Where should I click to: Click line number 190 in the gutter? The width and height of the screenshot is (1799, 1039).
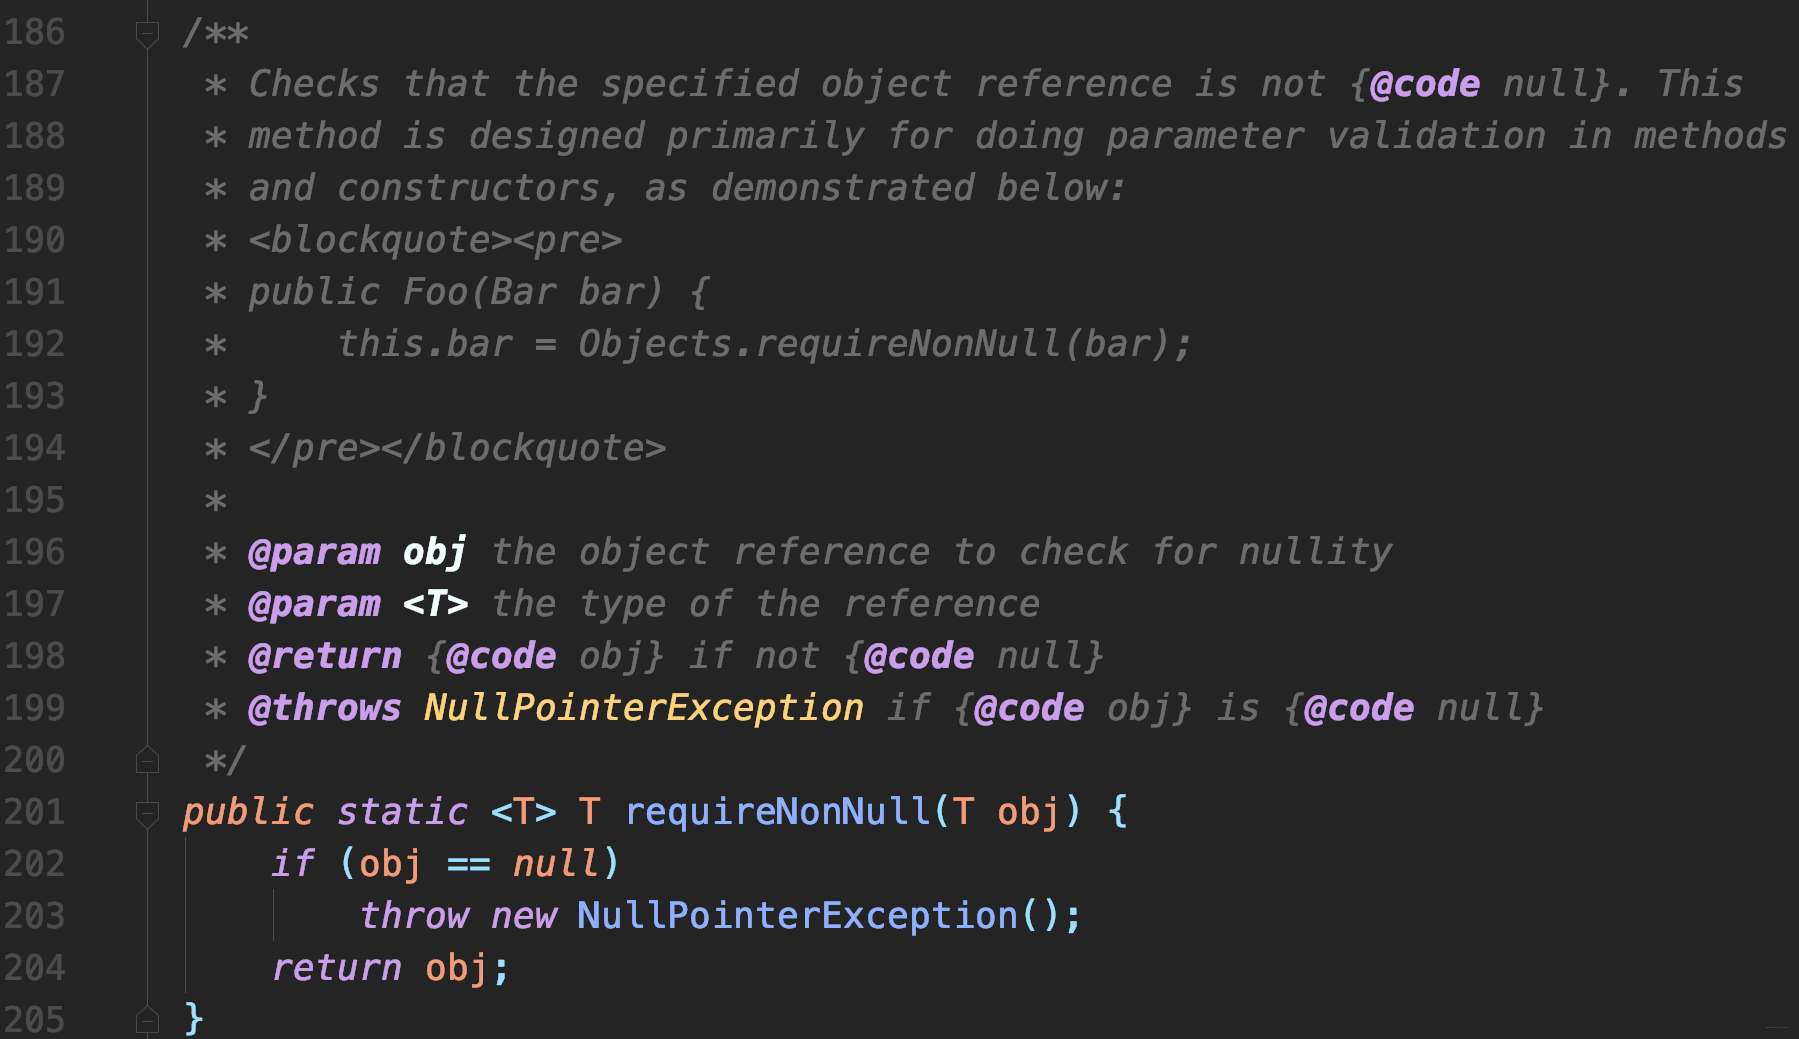pos(34,240)
